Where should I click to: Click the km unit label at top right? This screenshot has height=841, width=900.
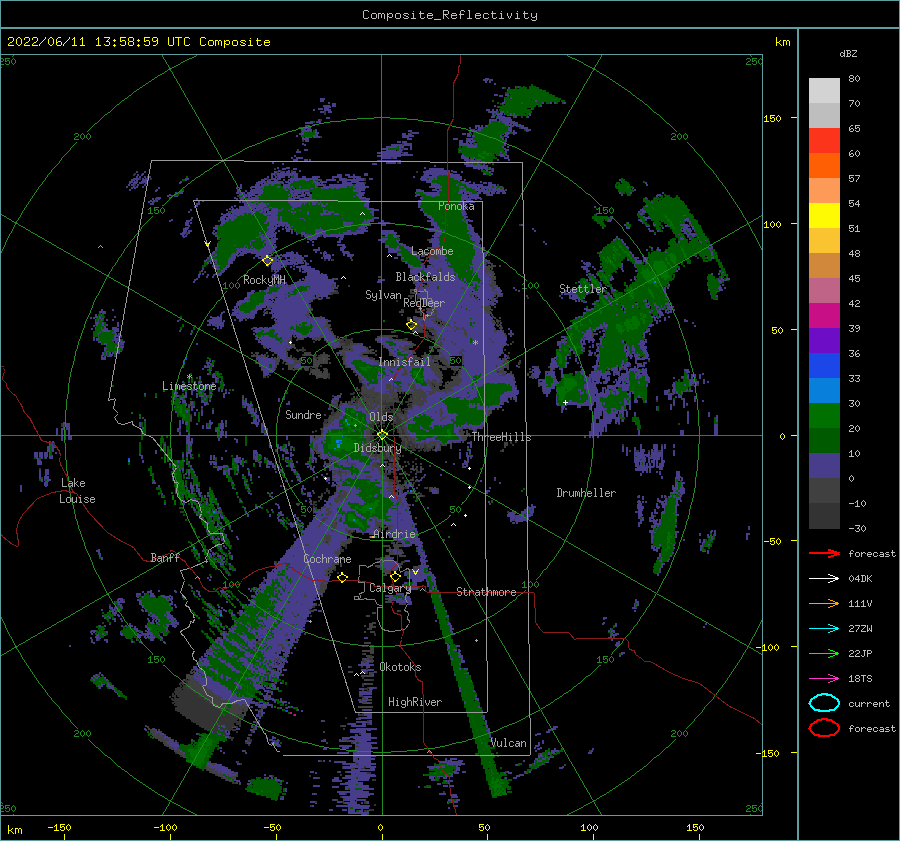[x=782, y=42]
